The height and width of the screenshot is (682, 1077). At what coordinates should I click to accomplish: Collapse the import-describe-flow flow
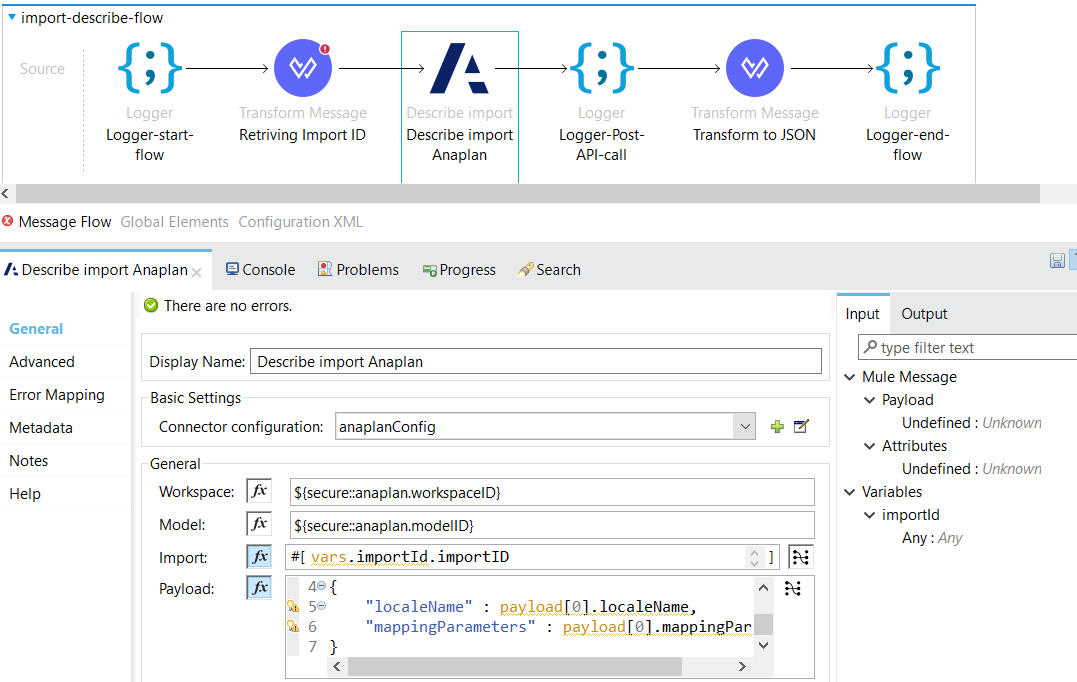pos(12,17)
